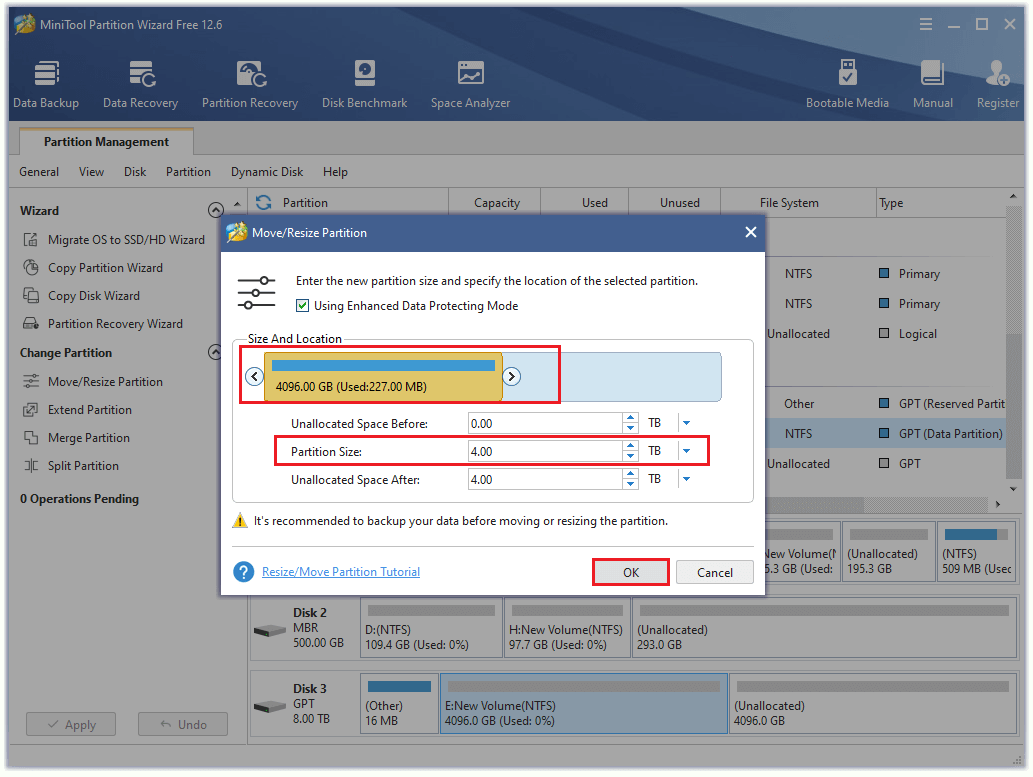Select Disk 3 E:New Volume(NTFS) block
The width and height of the screenshot is (1033, 777).
(584, 703)
